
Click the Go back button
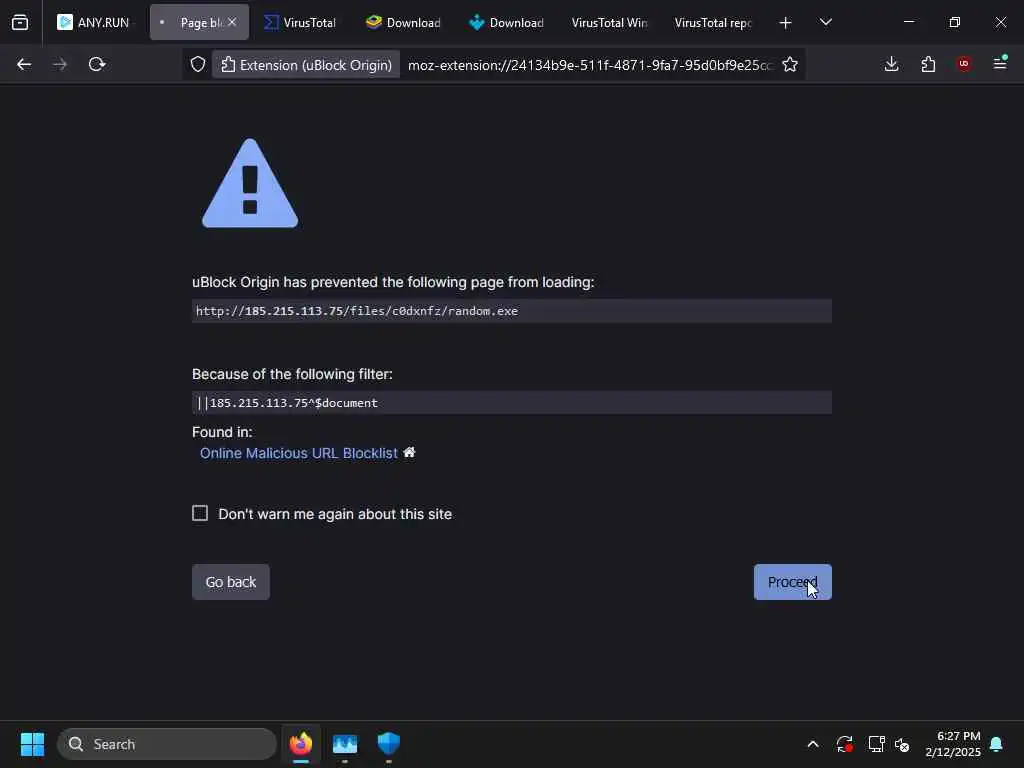tap(231, 582)
